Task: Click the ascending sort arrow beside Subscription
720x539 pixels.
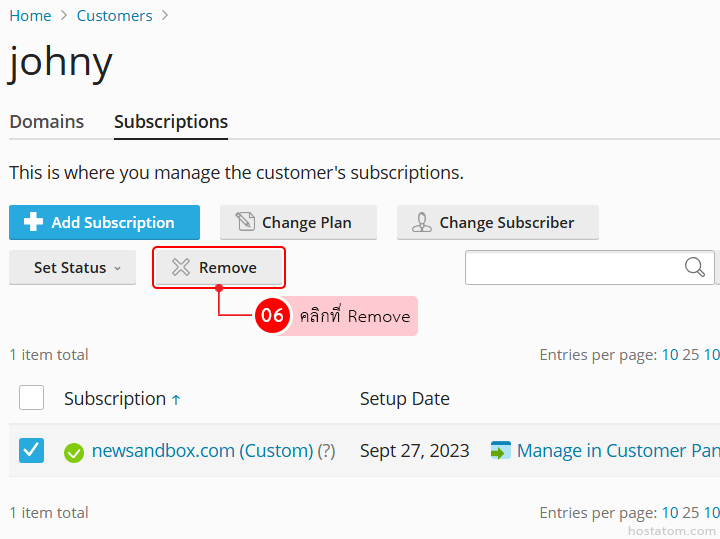Action: click(176, 400)
